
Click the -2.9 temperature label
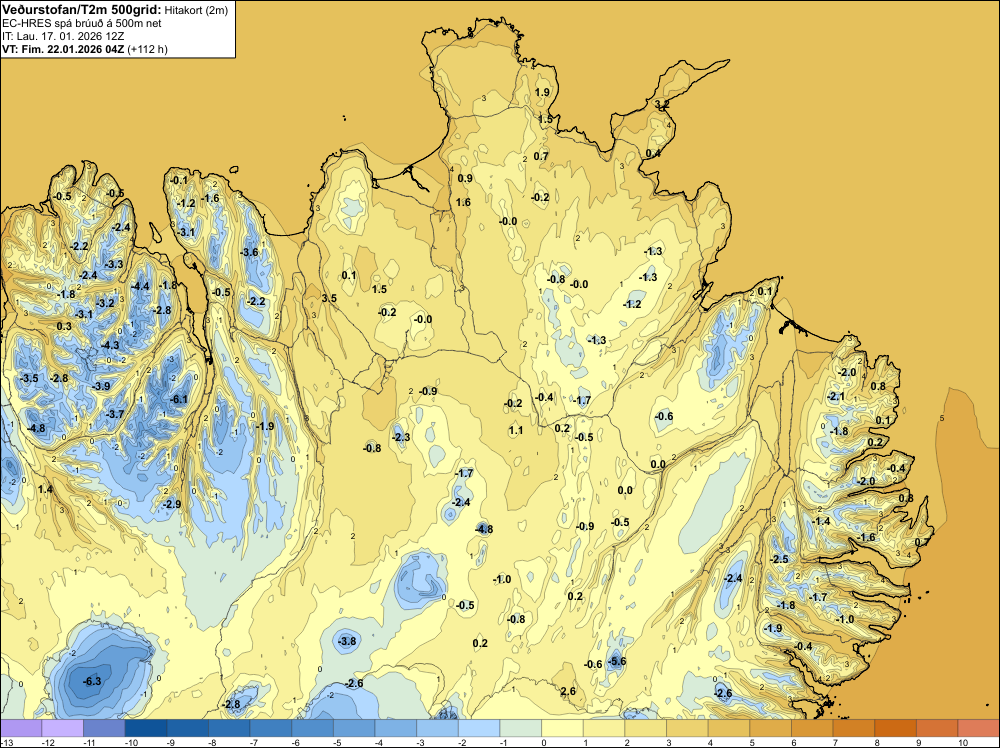[172, 504]
